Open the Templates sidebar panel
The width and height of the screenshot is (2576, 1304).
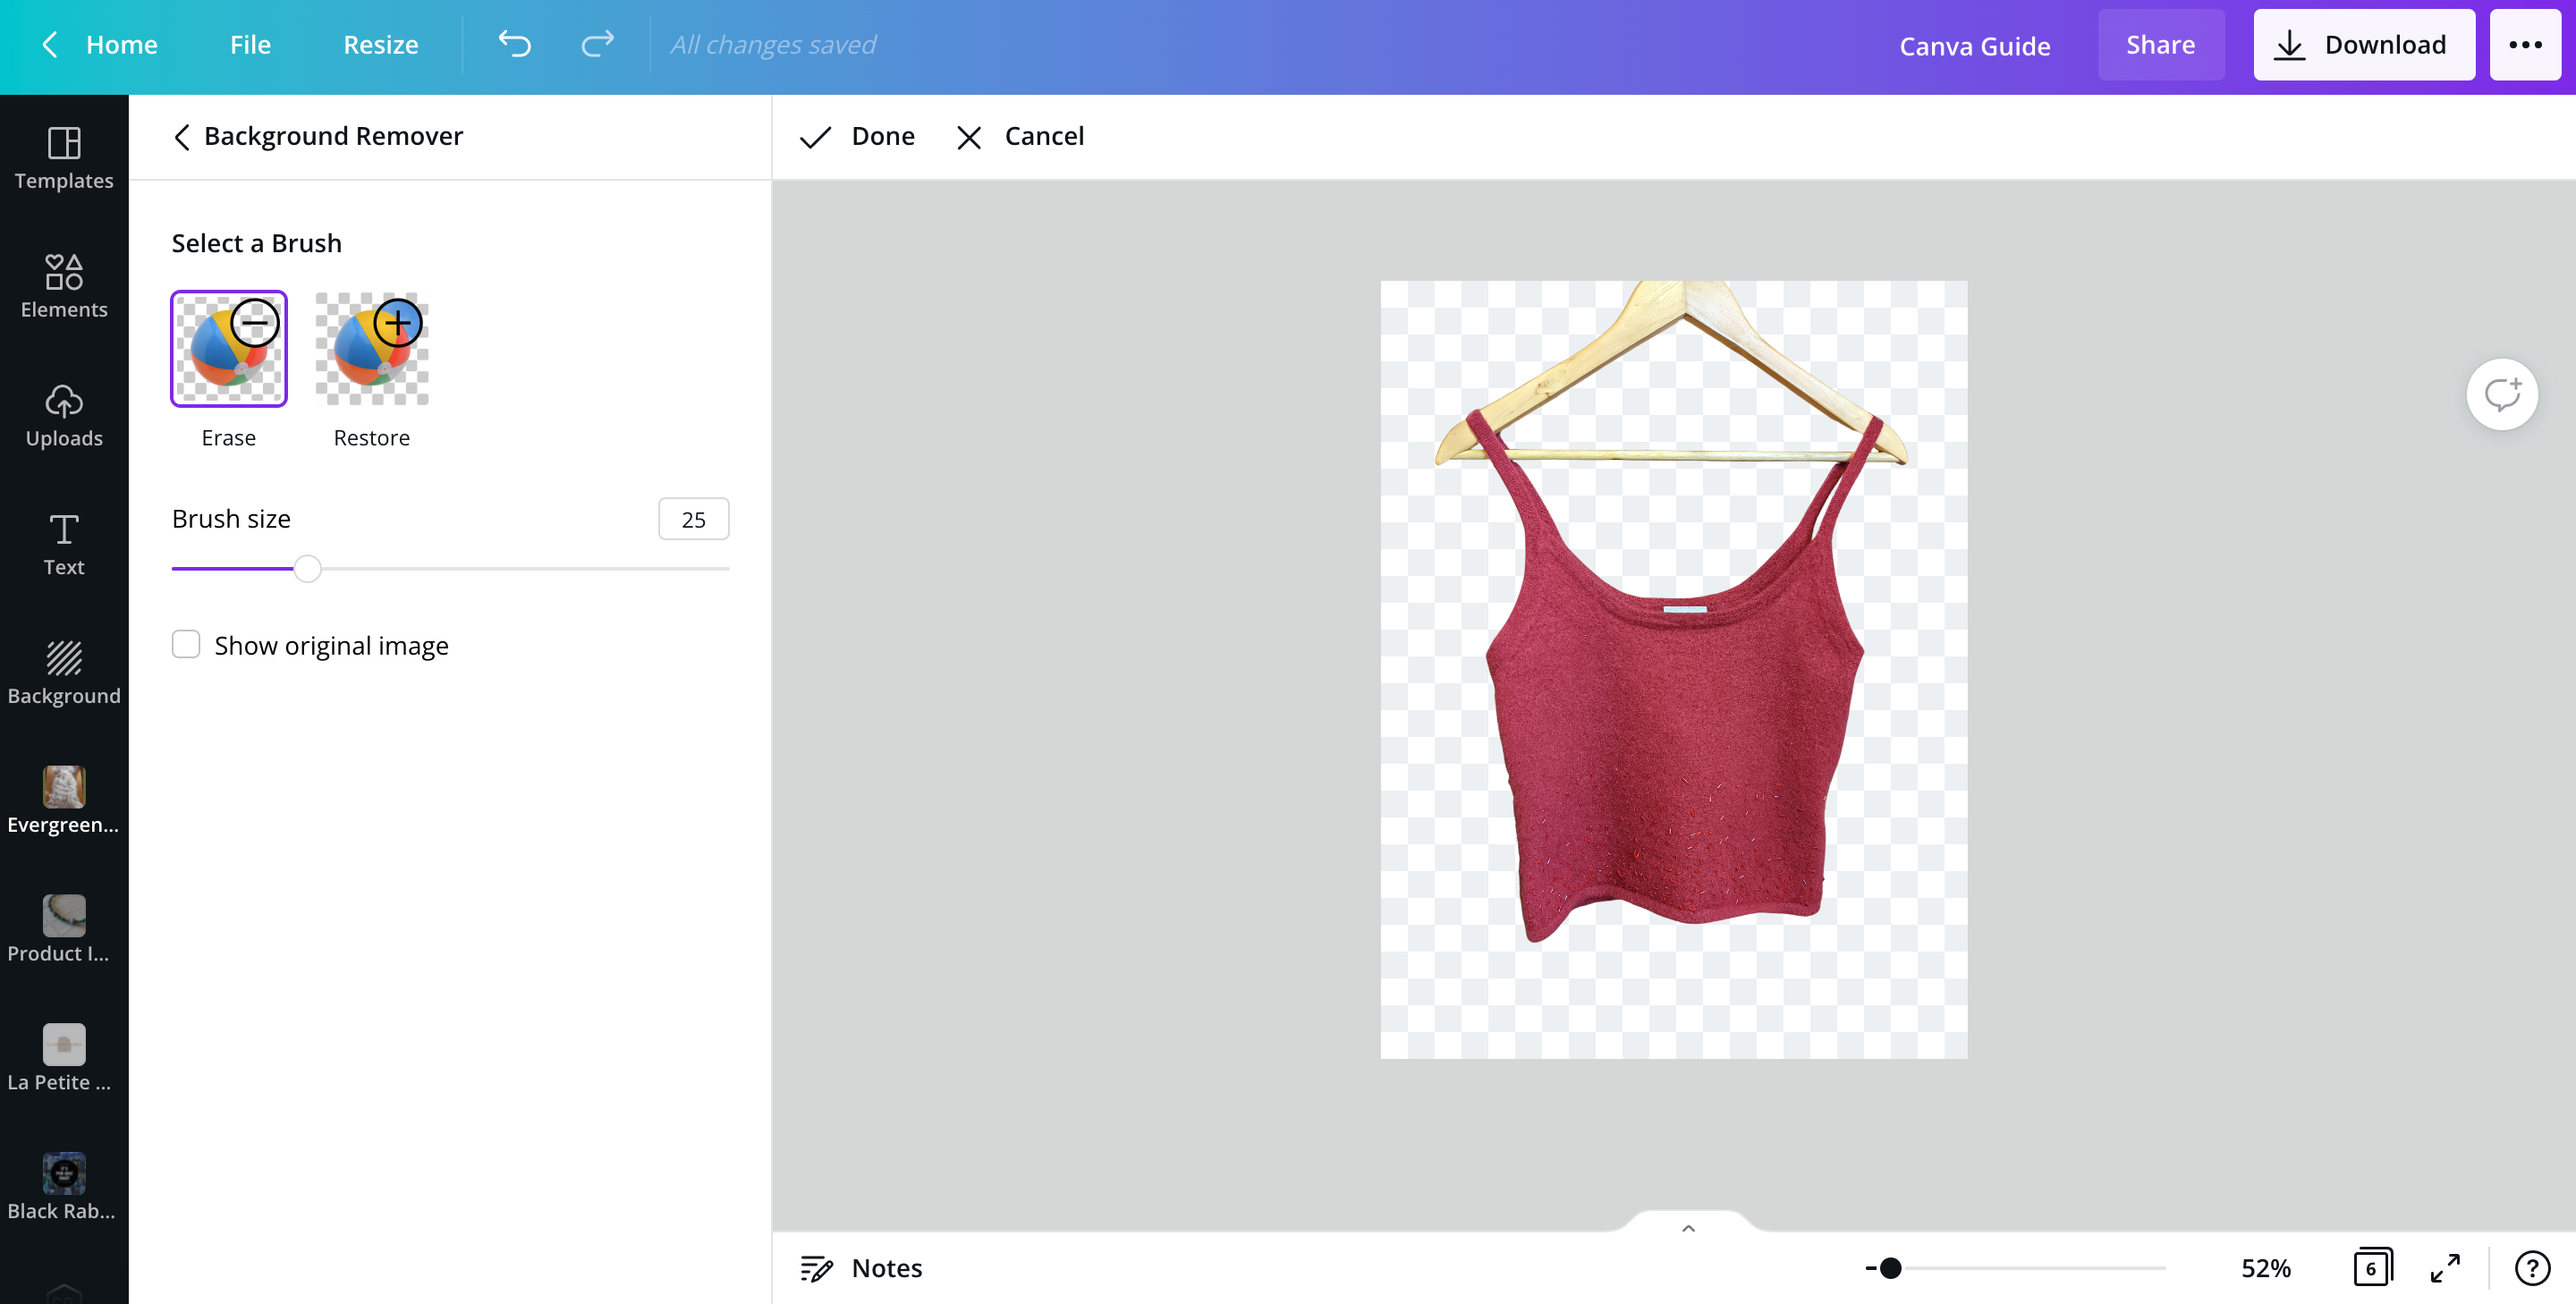[64, 157]
